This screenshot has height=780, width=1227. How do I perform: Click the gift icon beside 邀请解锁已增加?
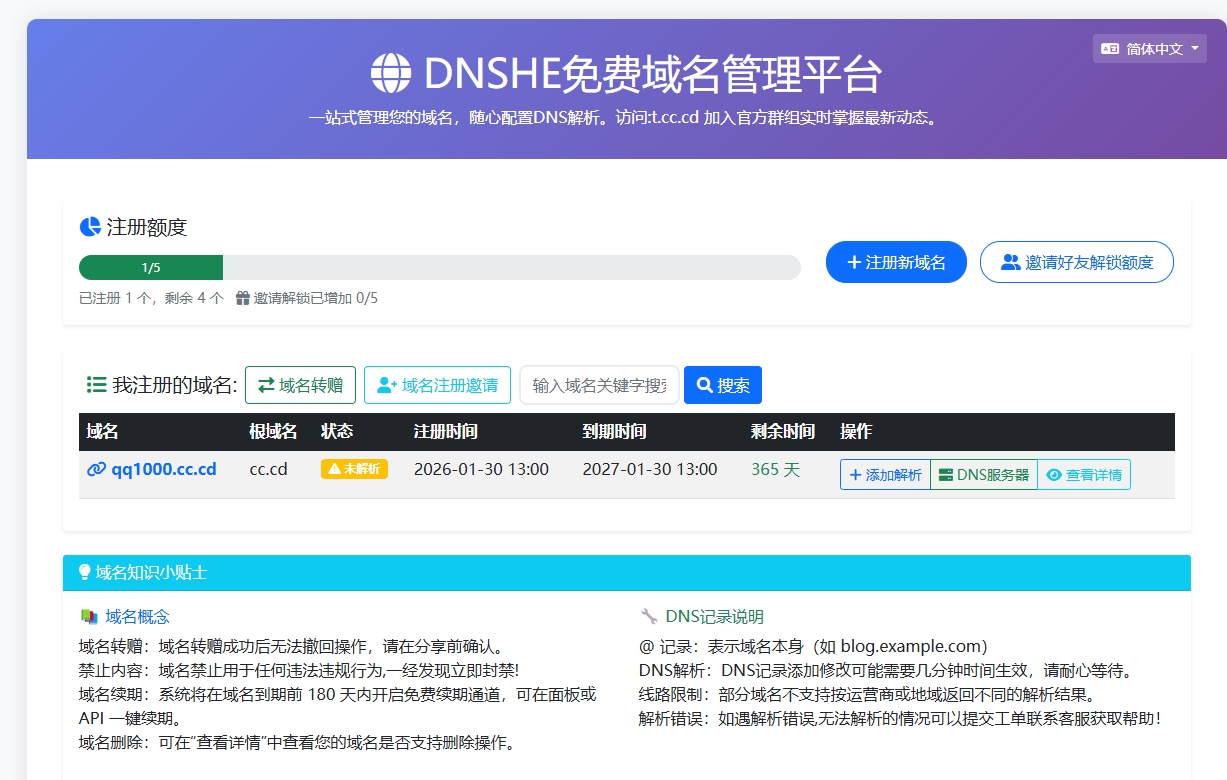point(243,298)
